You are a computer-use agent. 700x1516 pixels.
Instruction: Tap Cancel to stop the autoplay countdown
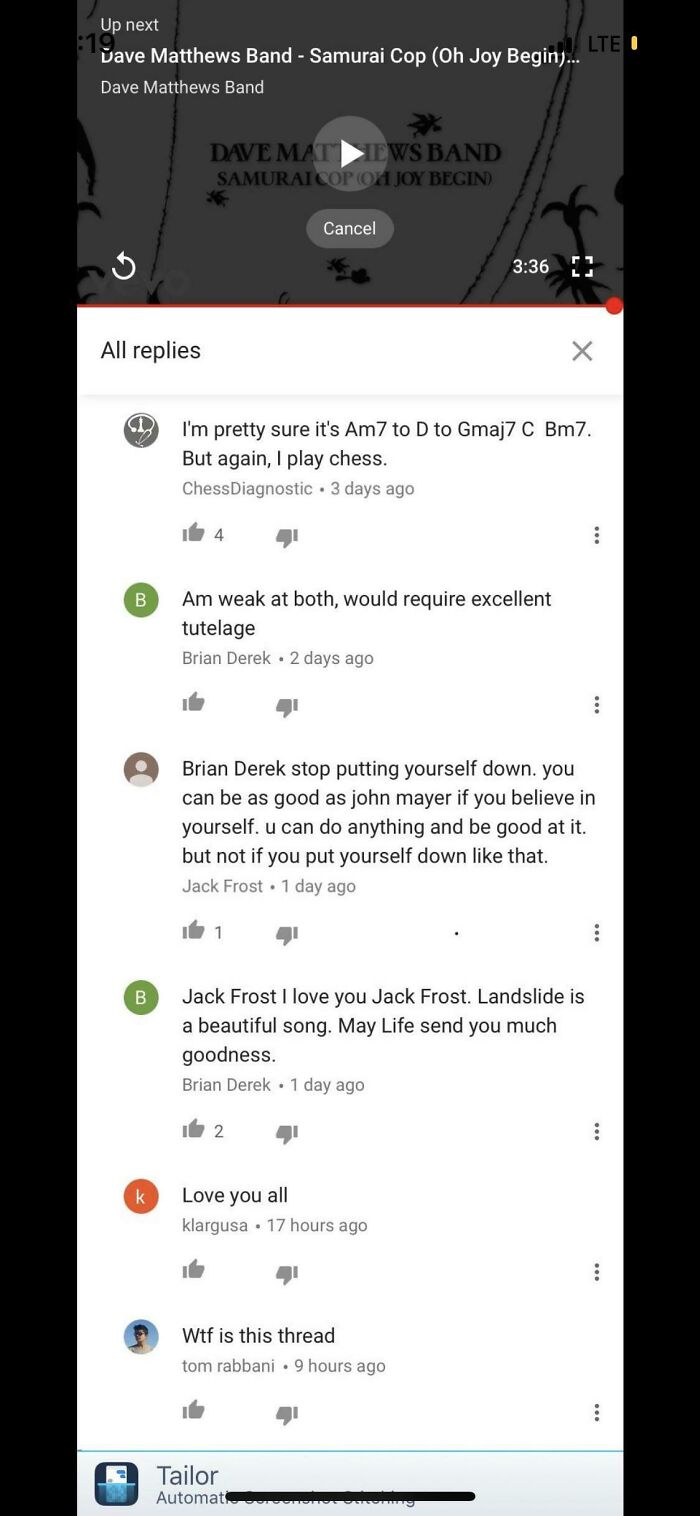point(349,228)
